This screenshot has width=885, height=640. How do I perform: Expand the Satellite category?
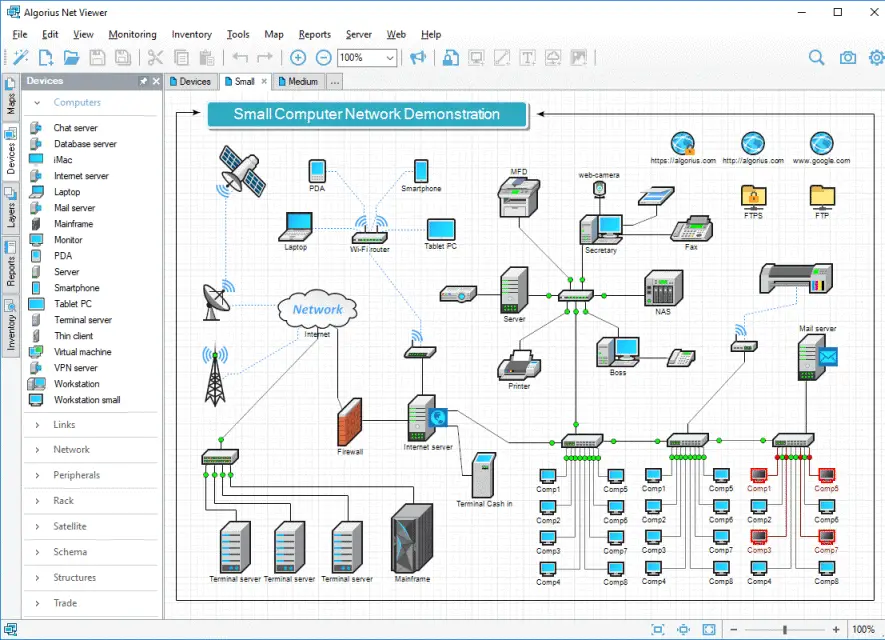click(x=37, y=527)
